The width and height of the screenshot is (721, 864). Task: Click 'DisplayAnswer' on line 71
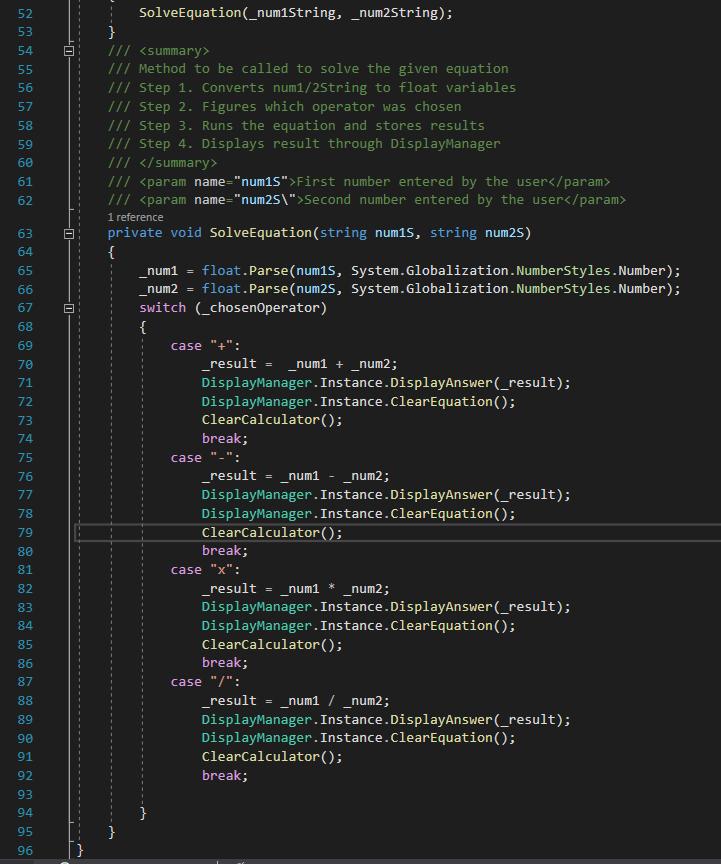point(442,382)
